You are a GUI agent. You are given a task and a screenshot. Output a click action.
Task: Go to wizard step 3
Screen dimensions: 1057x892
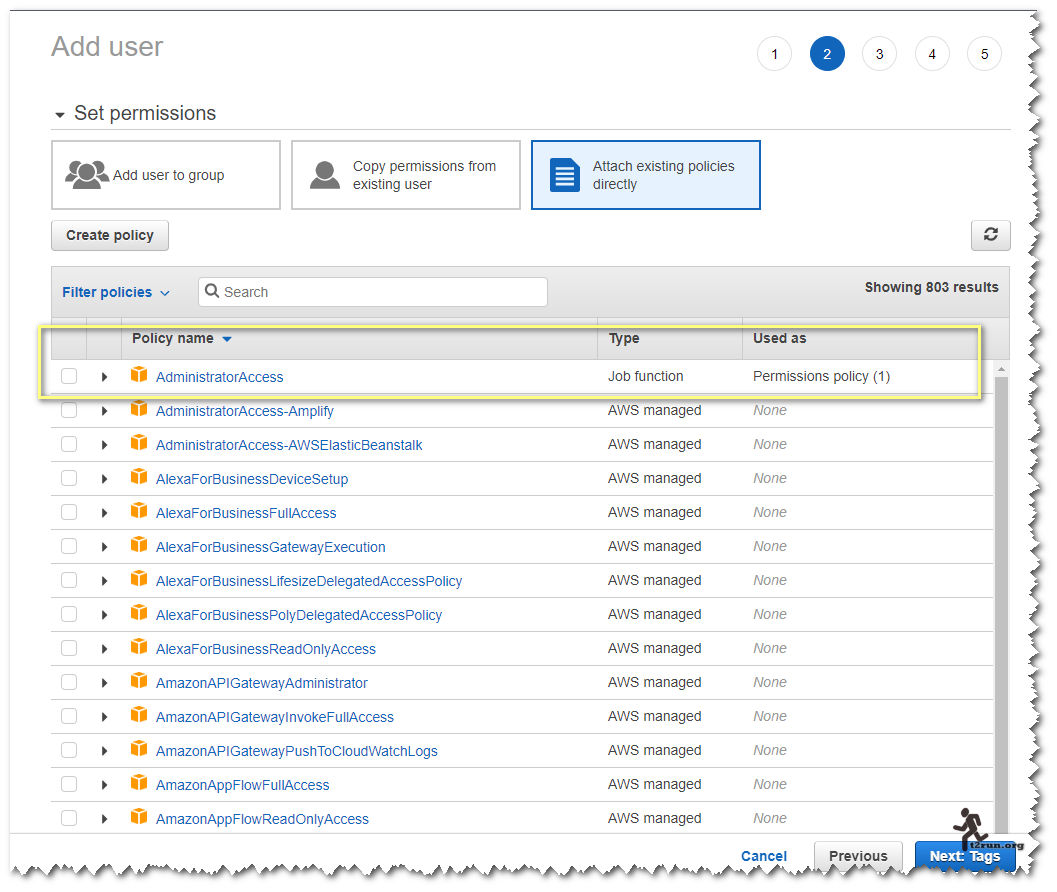[879, 54]
